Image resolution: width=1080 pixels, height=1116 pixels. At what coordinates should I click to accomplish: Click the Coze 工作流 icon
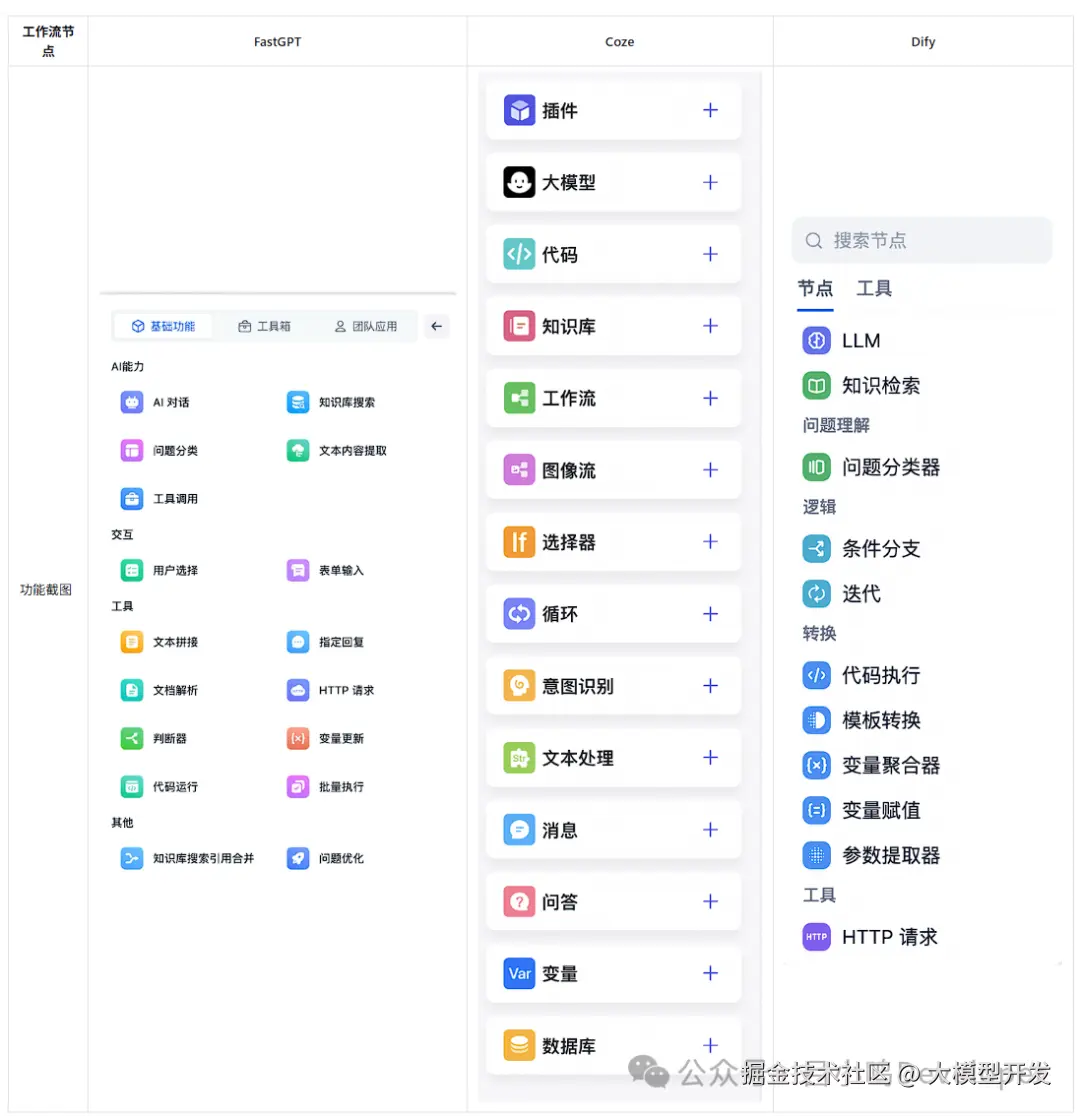[x=519, y=398]
